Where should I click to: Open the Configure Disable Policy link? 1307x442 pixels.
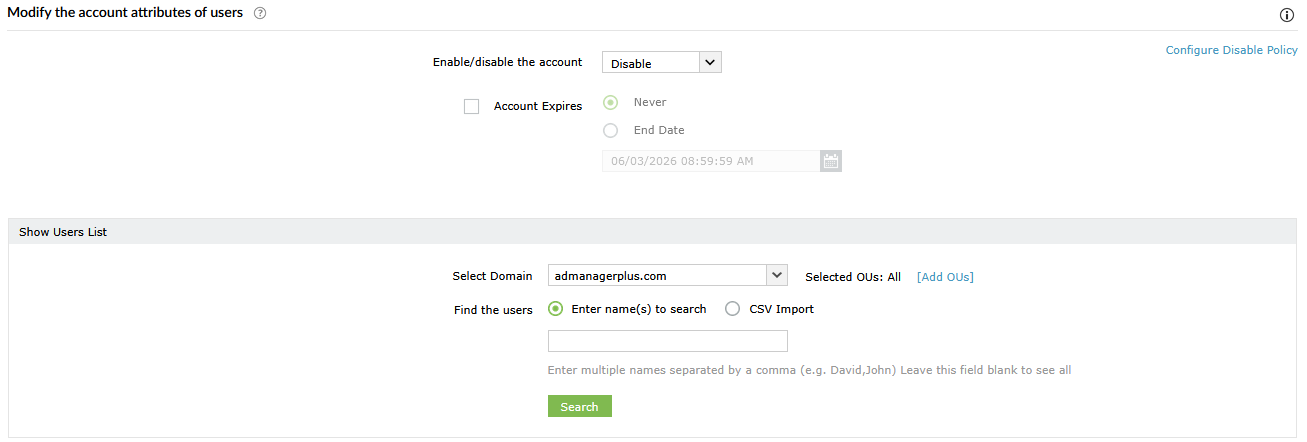tap(1232, 50)
